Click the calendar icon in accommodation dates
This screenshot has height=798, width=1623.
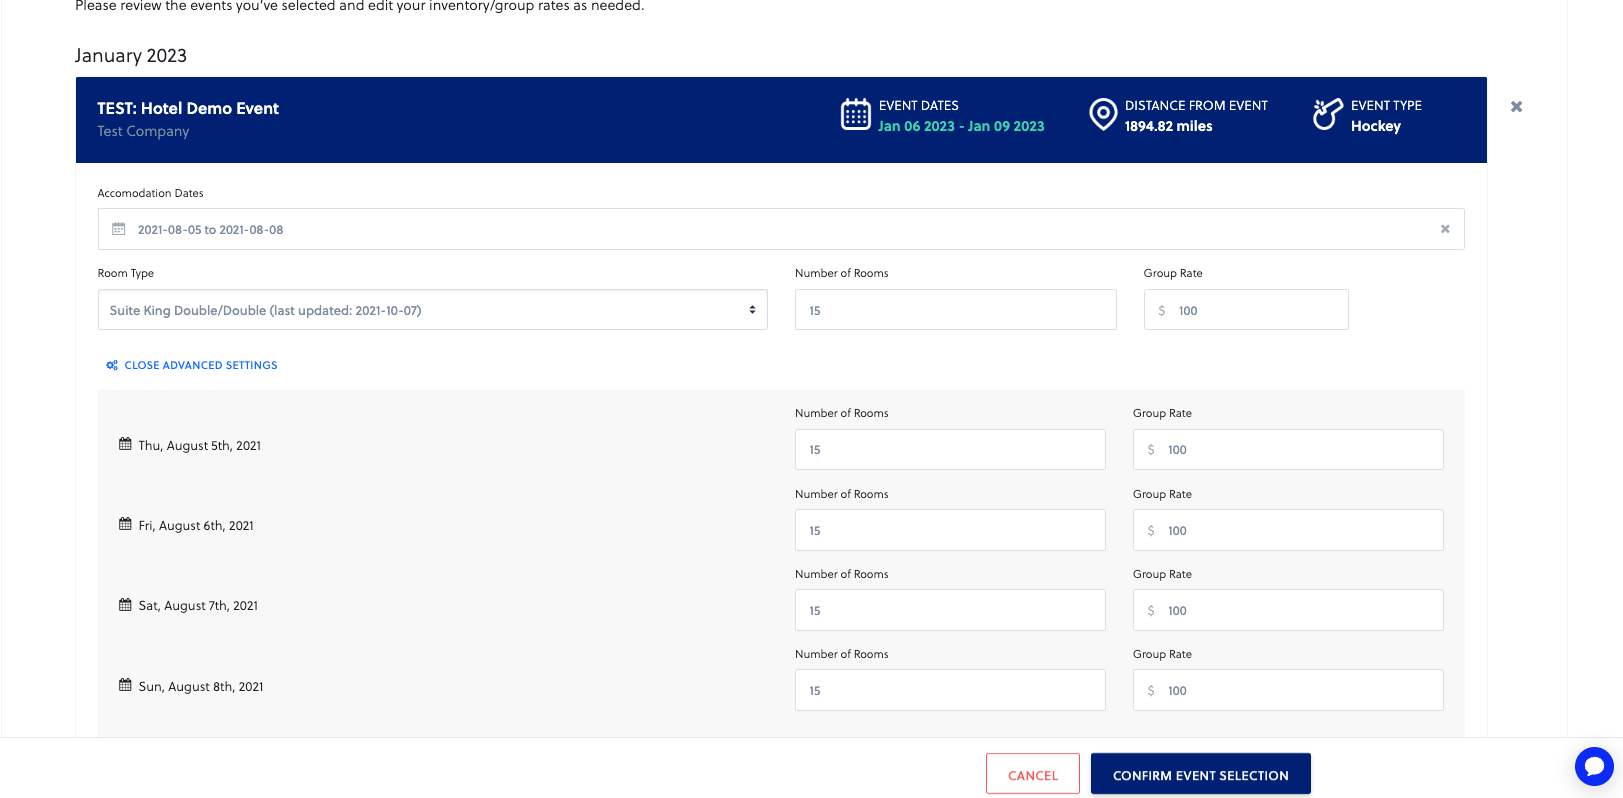tap(119, 229)
